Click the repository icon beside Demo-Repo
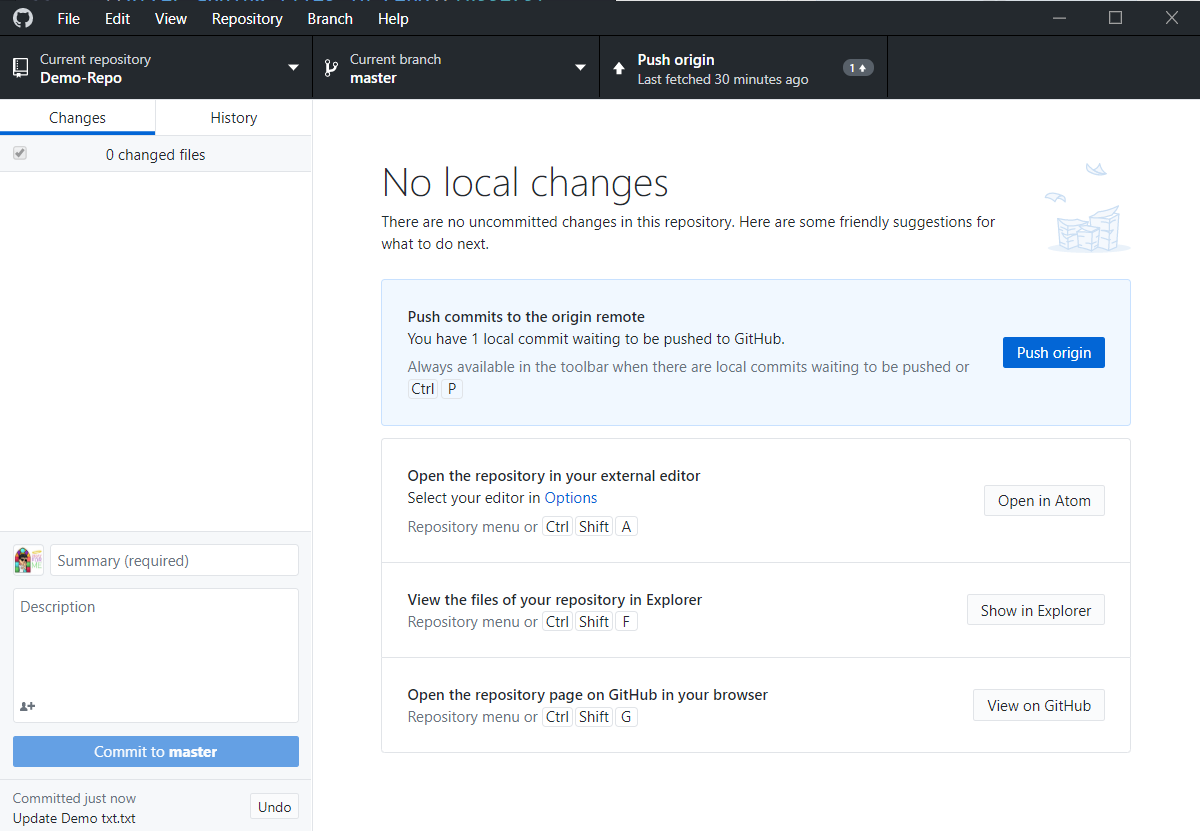The width and height of the screenshot is (1200, 831). (x=20, y=68)
